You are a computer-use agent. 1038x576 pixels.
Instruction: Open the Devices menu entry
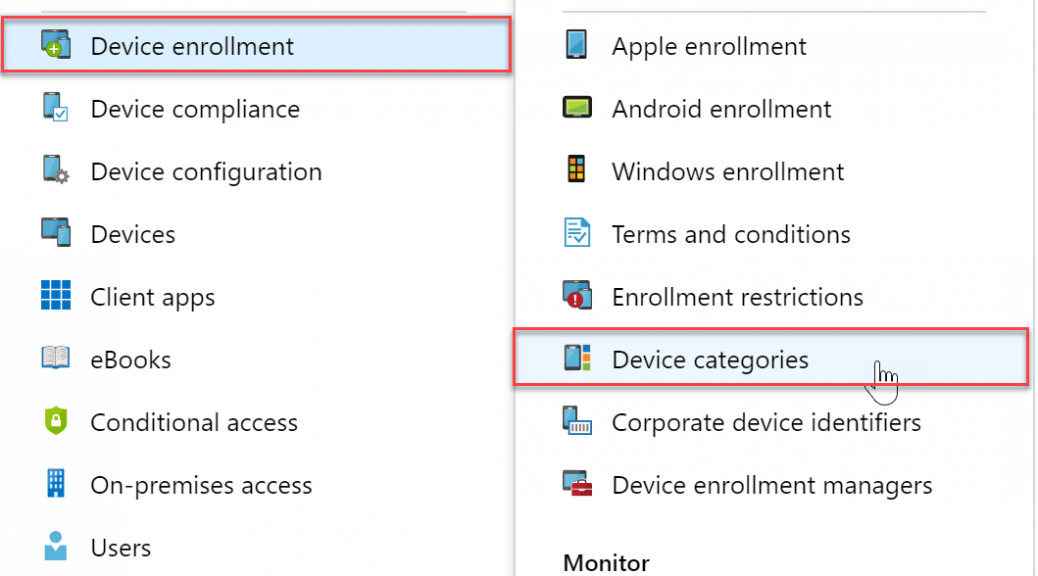133,234
